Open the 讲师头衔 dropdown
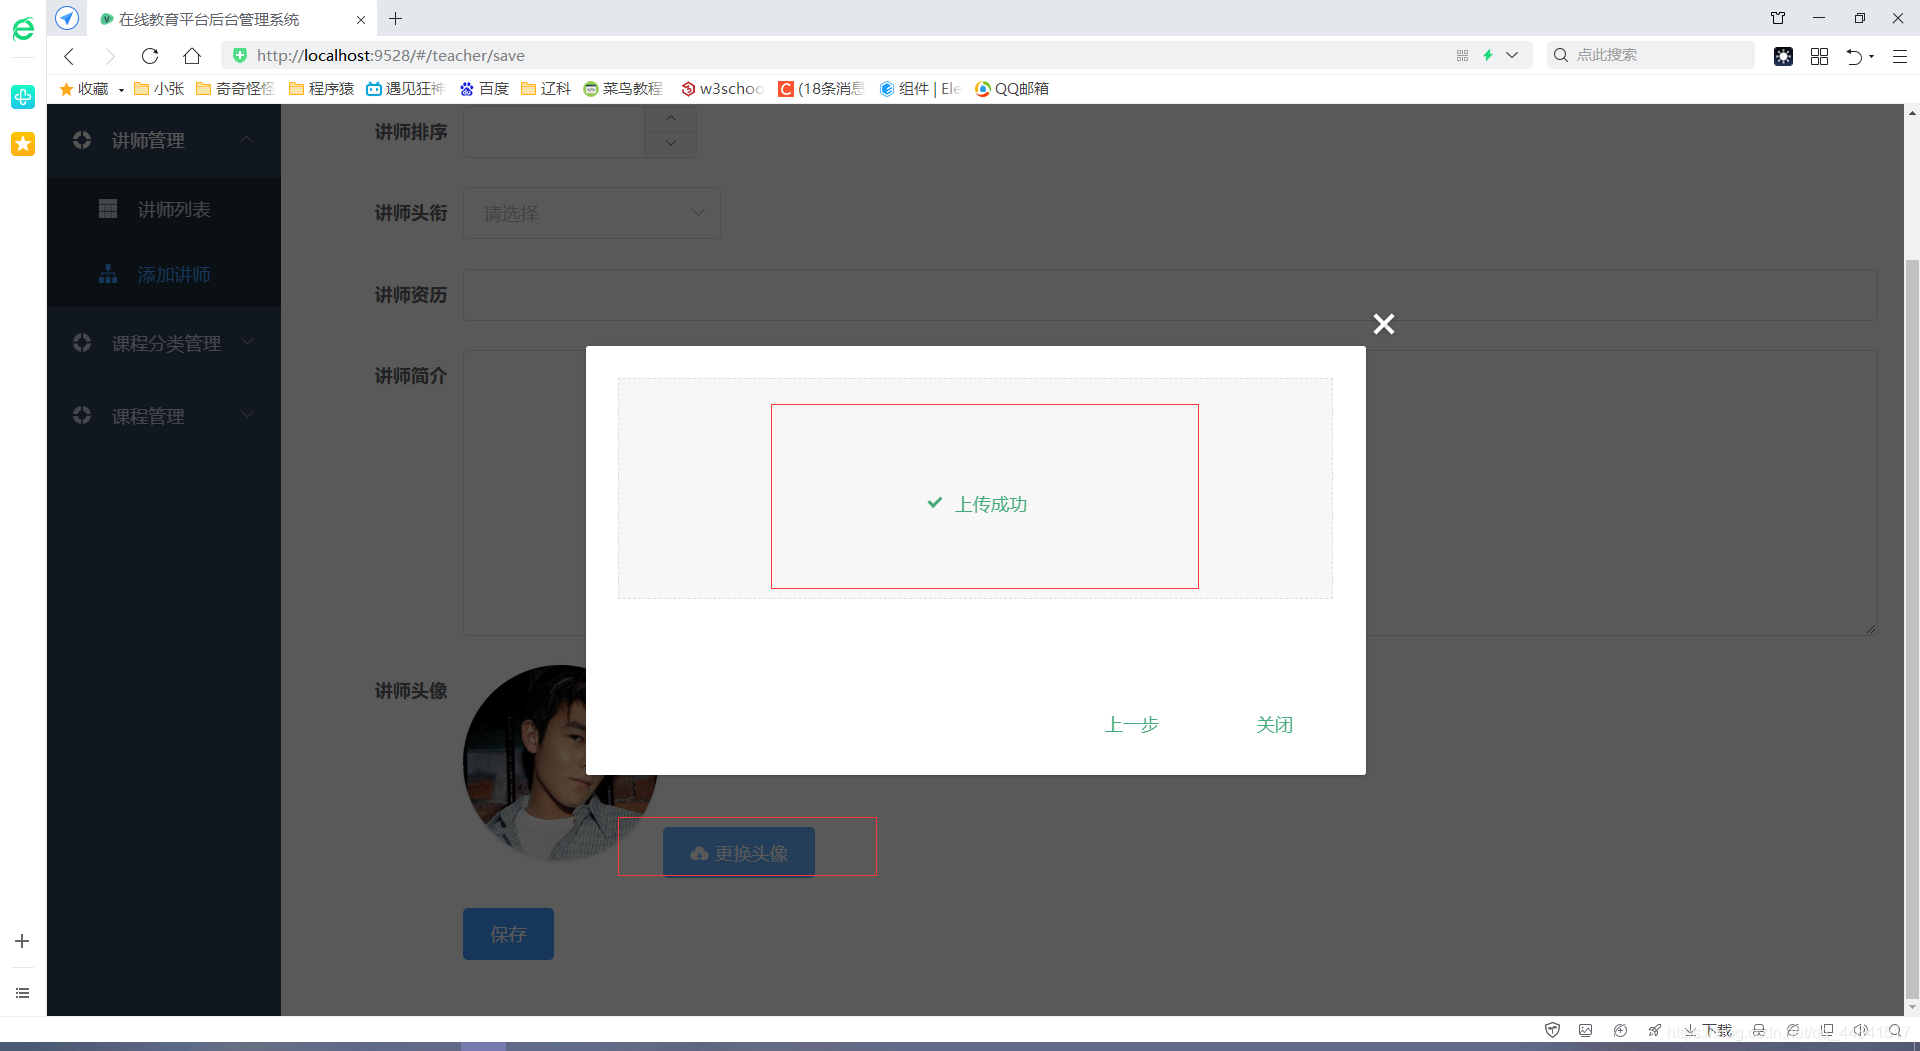Viewport: 1920px width, 1051px height. [x=592, y=213]
